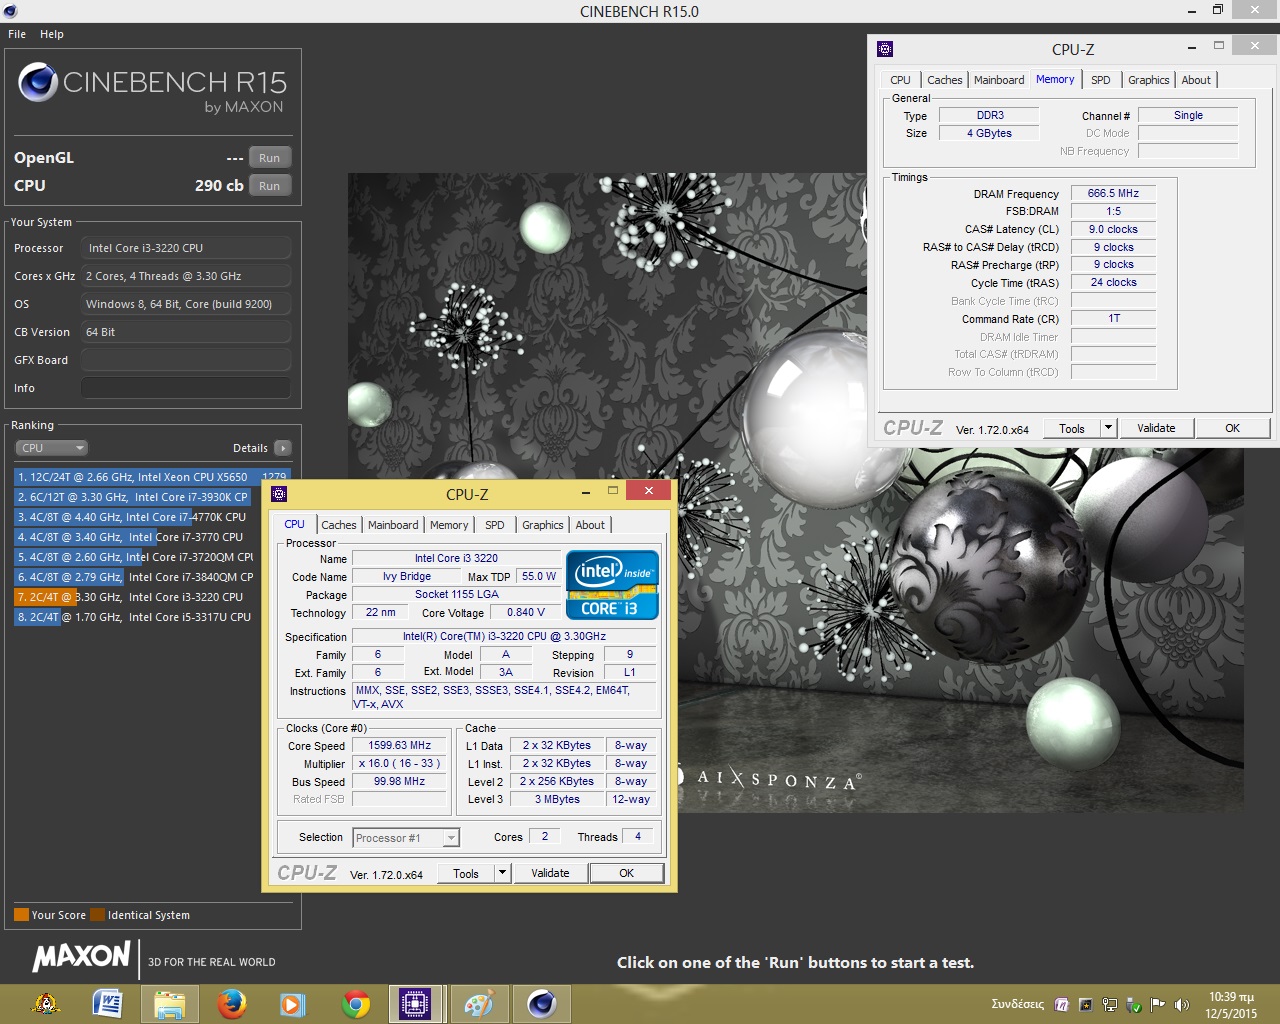Screen dimensions: 1280x1024
Task: Click Validate in front CPU-Z window
Action: pos(550,873)
